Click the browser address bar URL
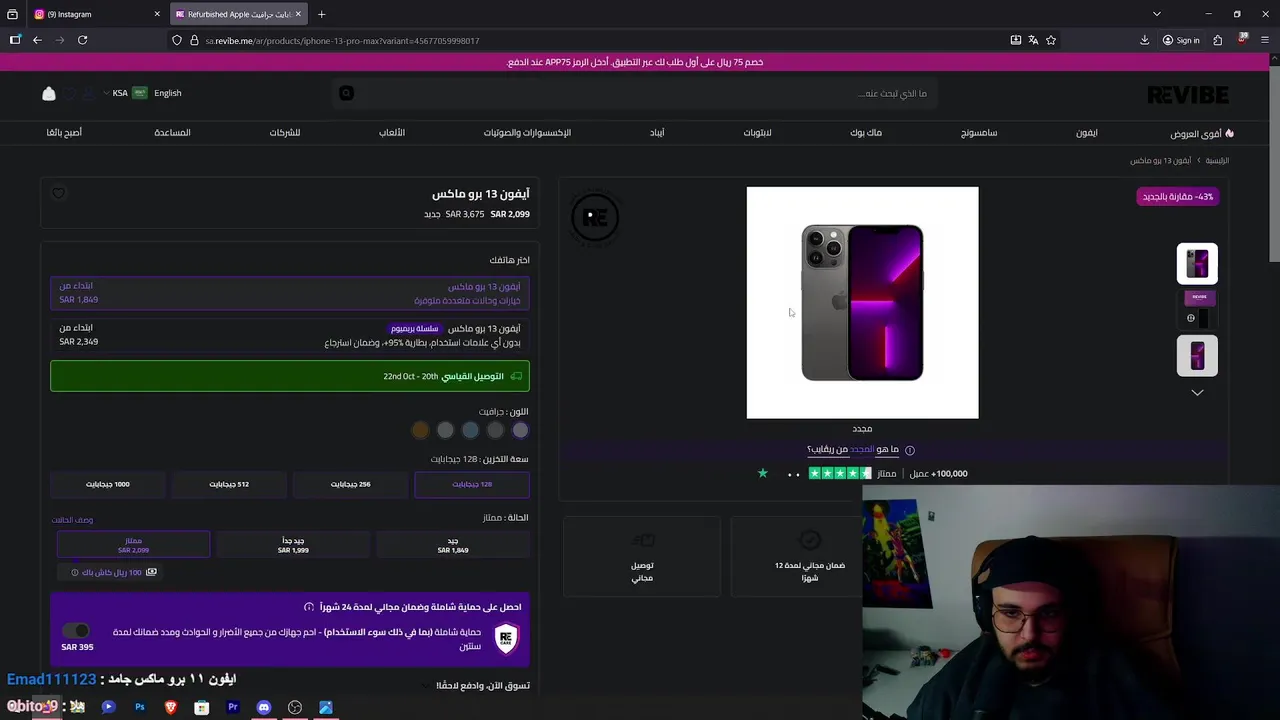This screenshot has width=1280, height=720. point(342,41)
